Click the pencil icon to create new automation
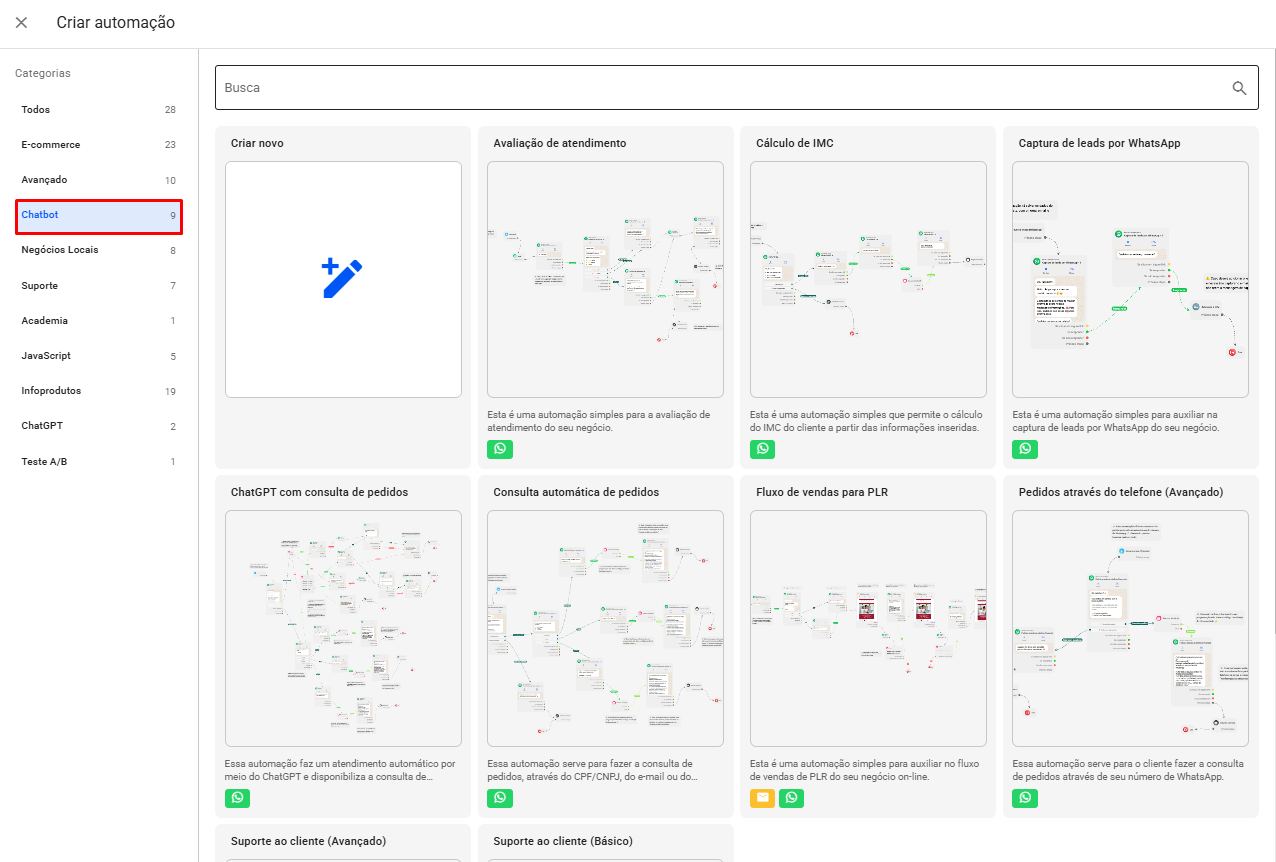This screenshot has height=862, width=1276. (x=342, y=279)
